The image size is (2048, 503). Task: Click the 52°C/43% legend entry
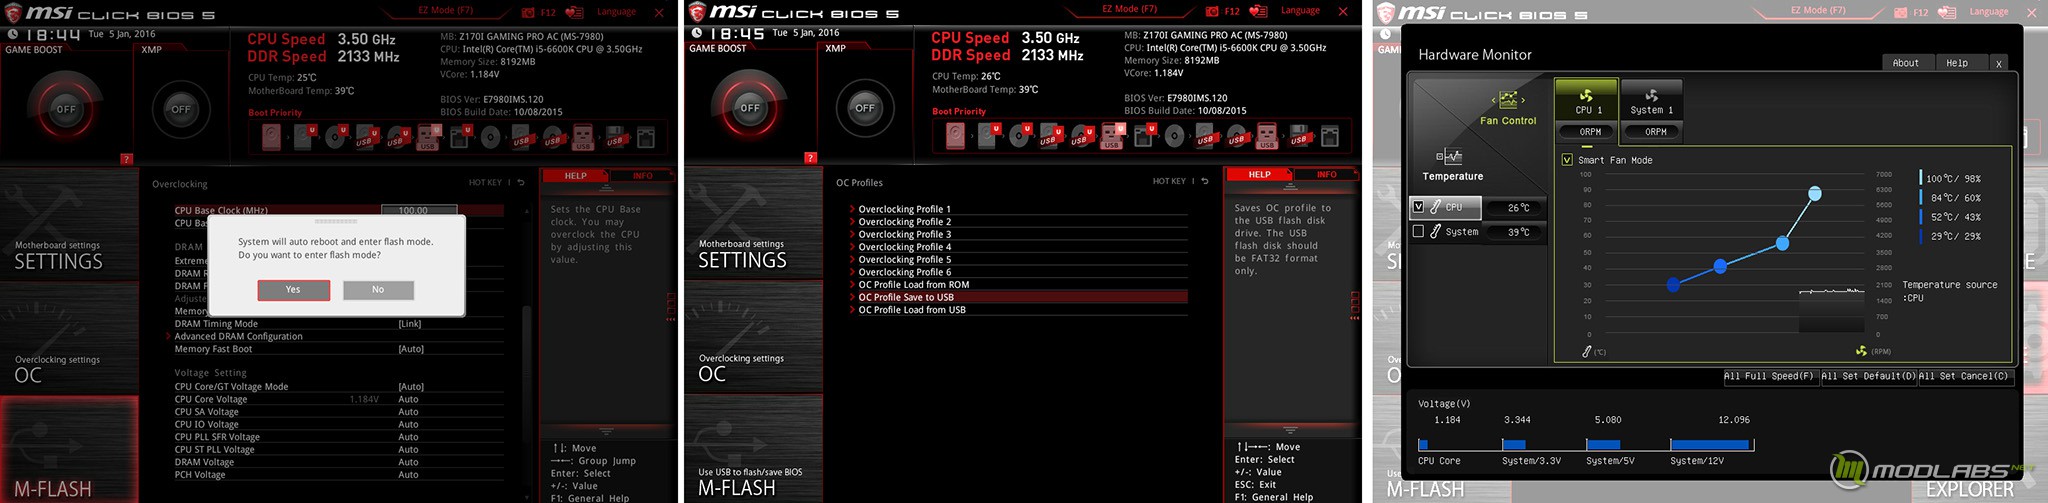[1951, 217]
